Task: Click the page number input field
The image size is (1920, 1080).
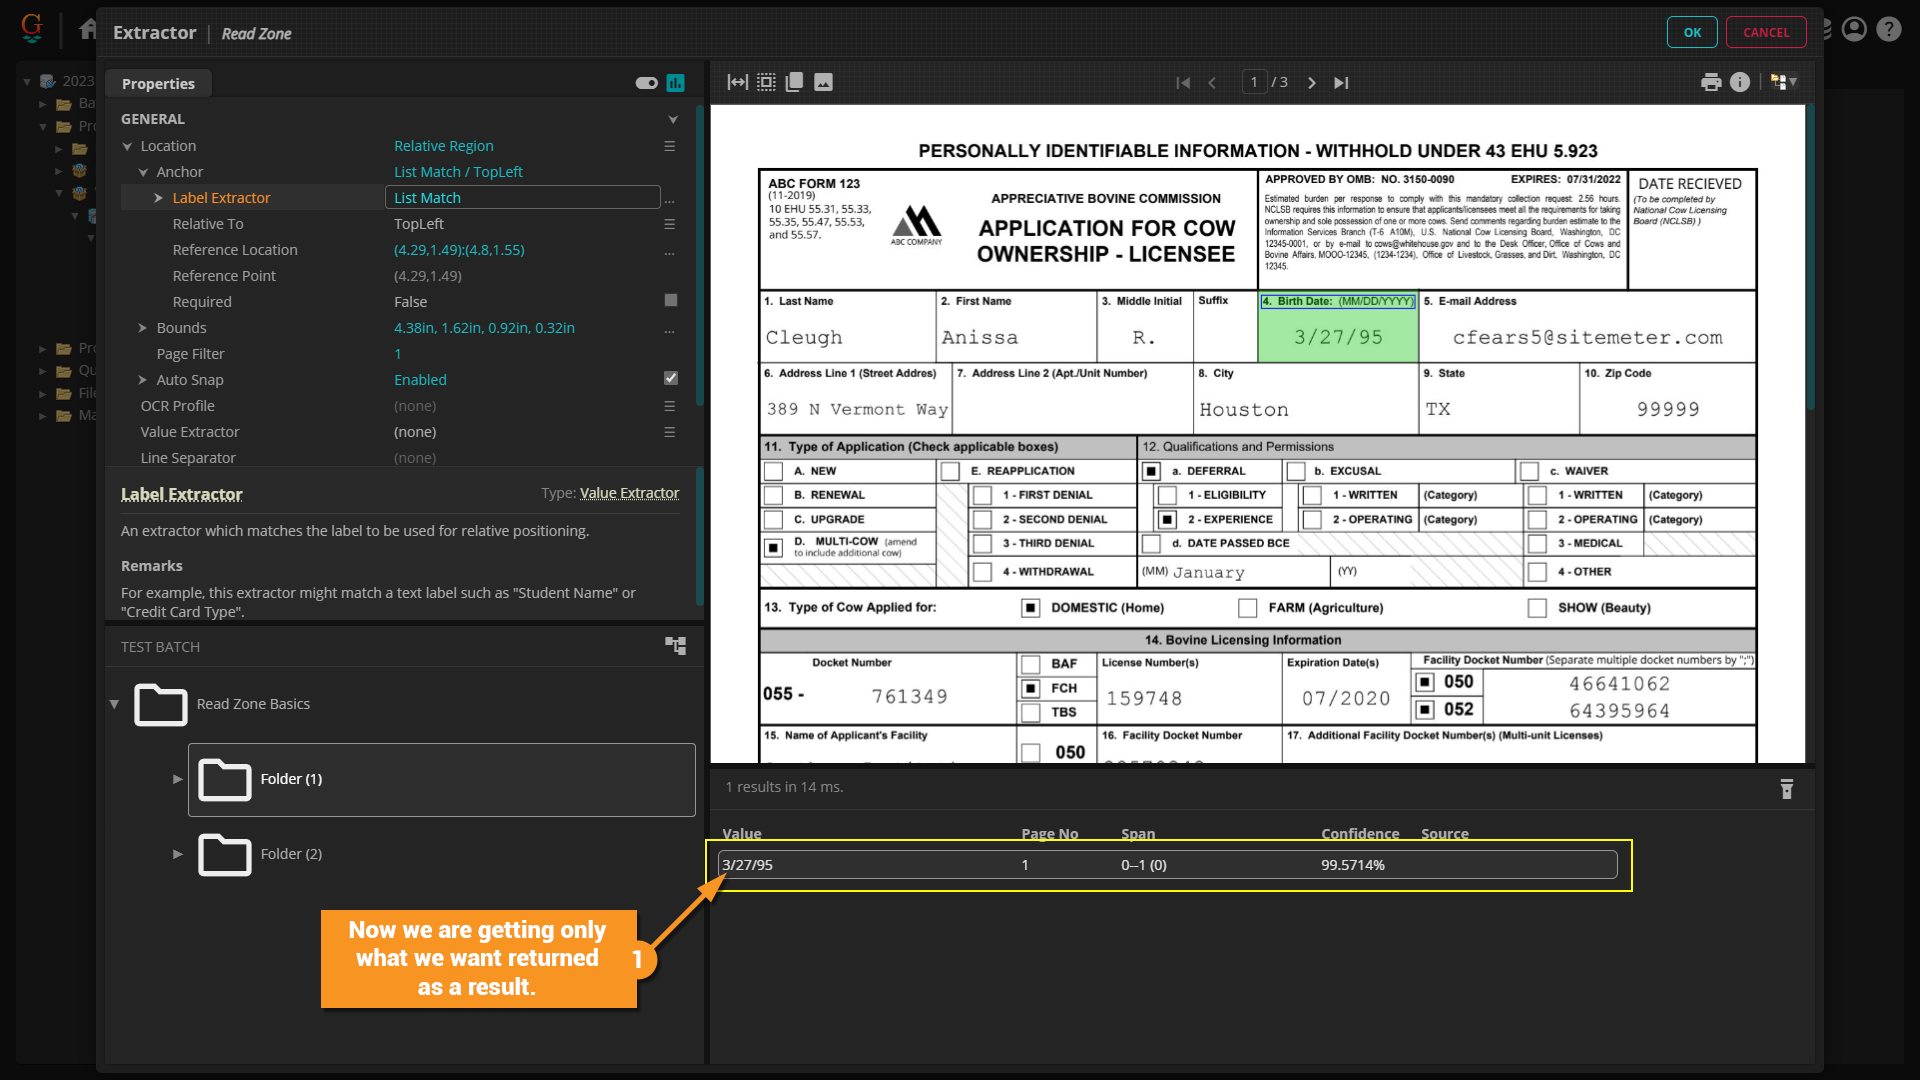Action: (x=1254, y=83)
